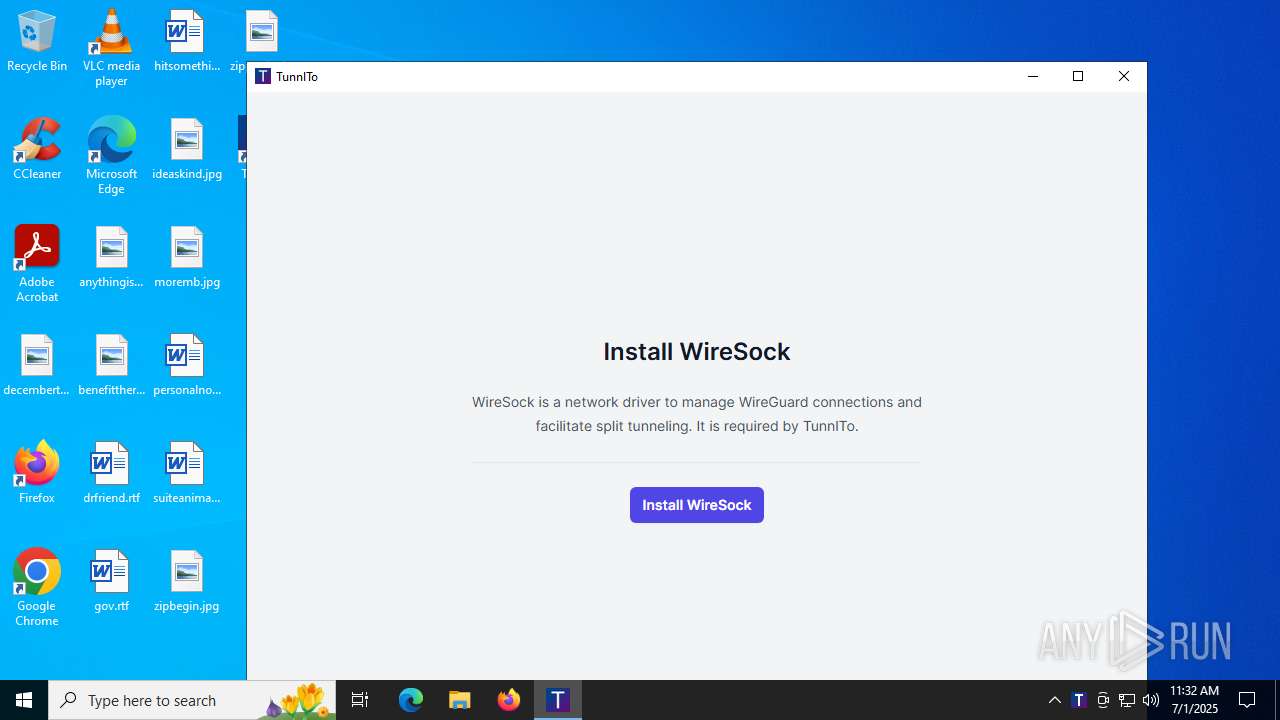Open Task View from the taskbar
The image size is (1280, 720).
tap(361, 700)
